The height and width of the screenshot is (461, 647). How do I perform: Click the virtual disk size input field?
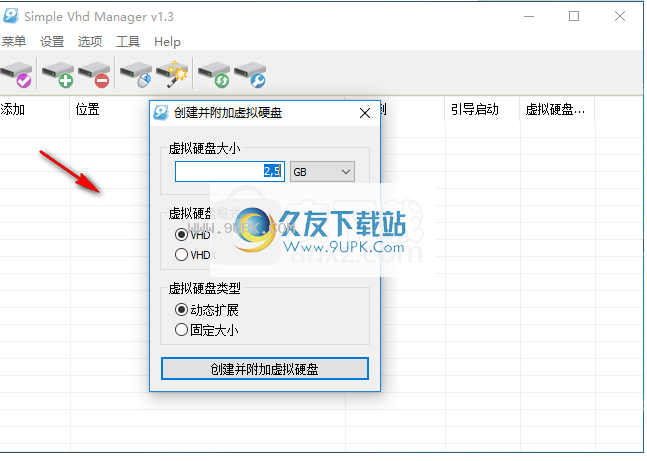coord(230,171)
